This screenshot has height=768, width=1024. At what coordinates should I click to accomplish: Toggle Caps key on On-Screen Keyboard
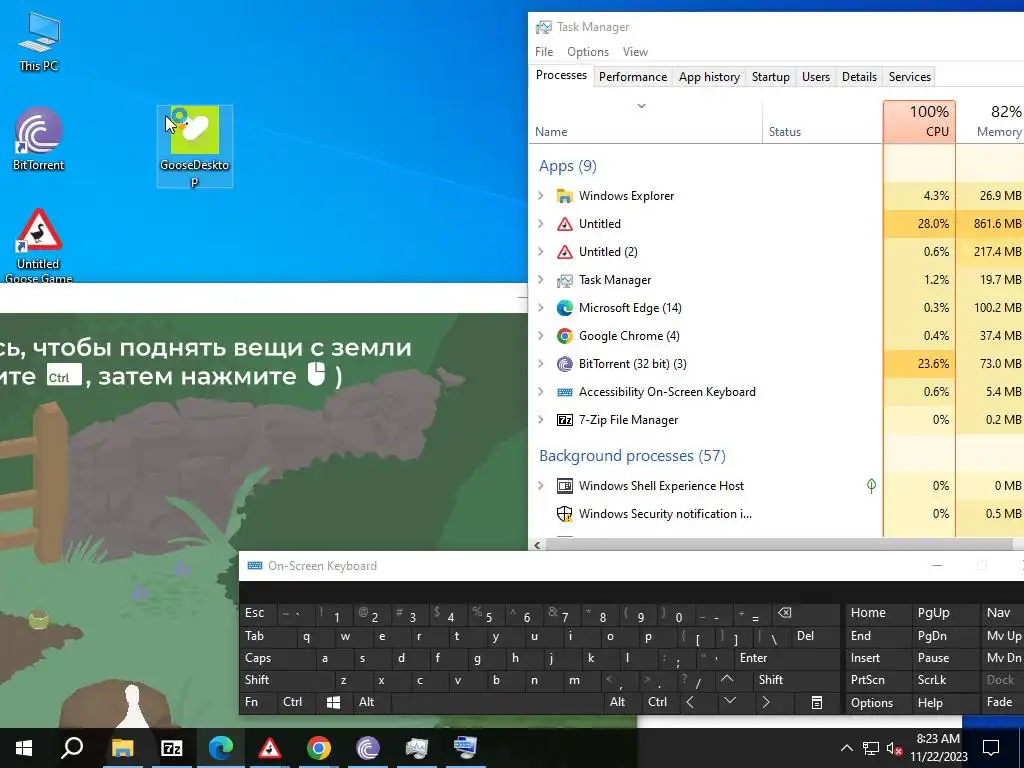(x=278, y=658)
